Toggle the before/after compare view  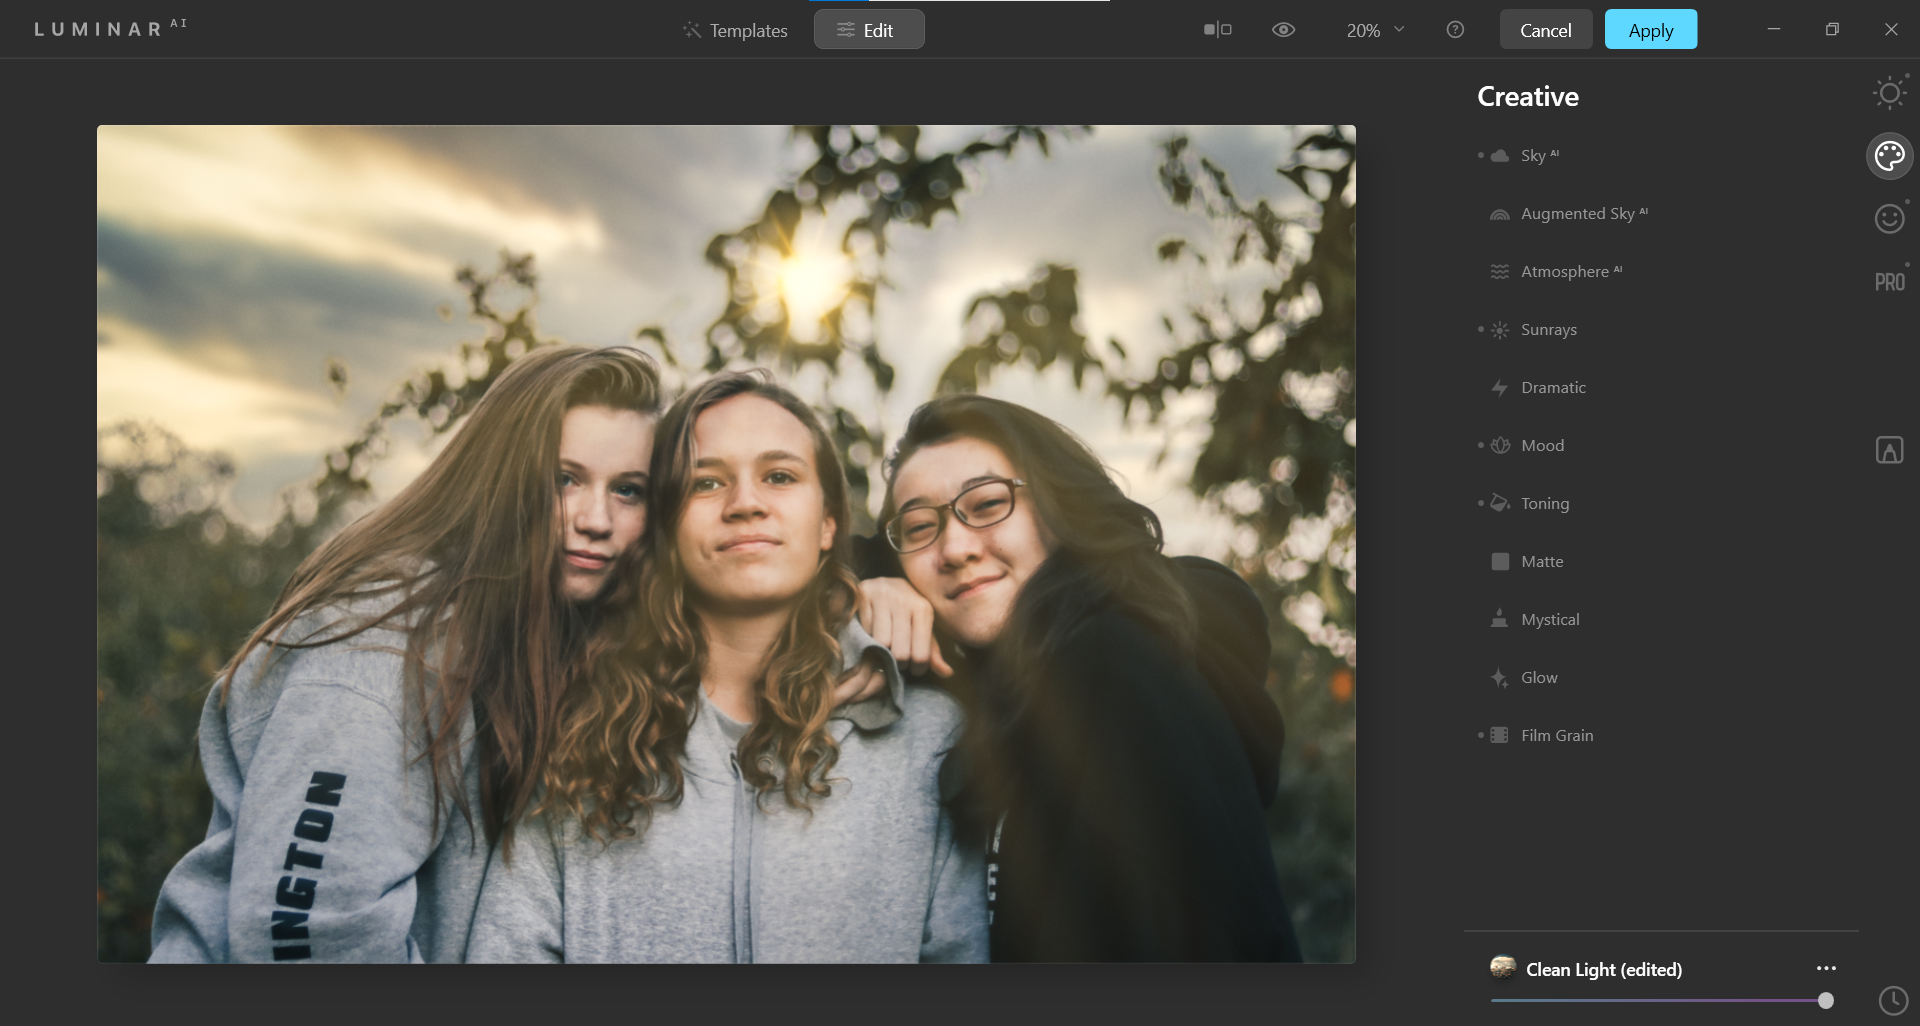pyautogui.click(x=1217, y=30)
